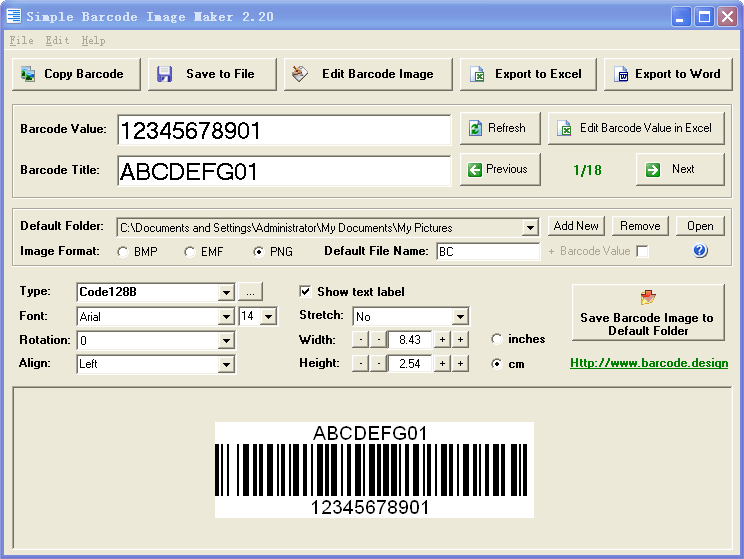Click Height small decrease button
Screen dimensions: 744x559
pos(378,363)
